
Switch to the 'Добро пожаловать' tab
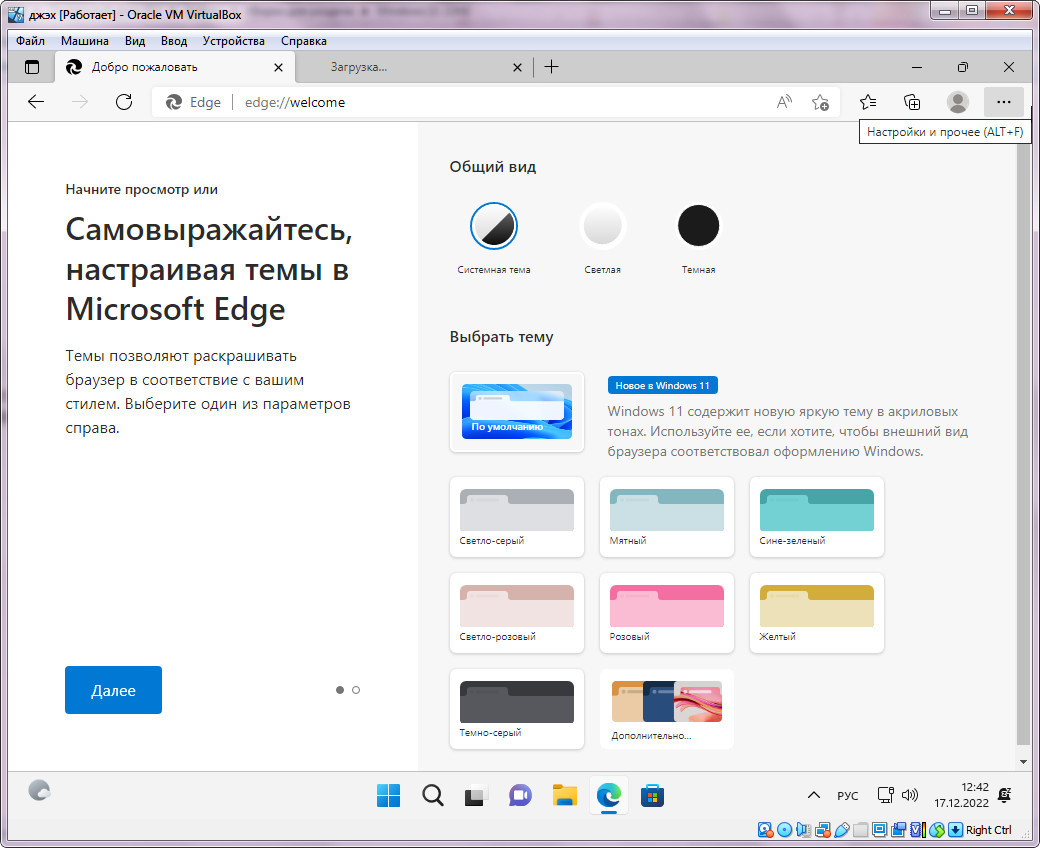175,67
